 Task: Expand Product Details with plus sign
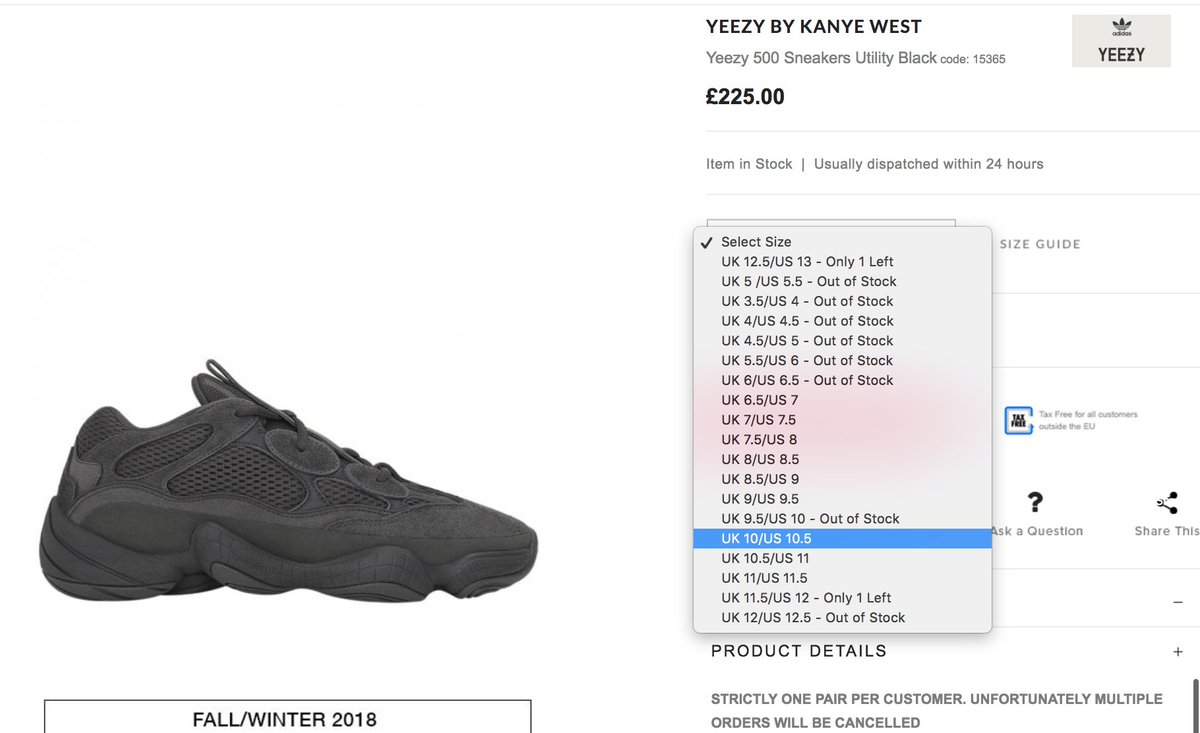click(1177, 652)
